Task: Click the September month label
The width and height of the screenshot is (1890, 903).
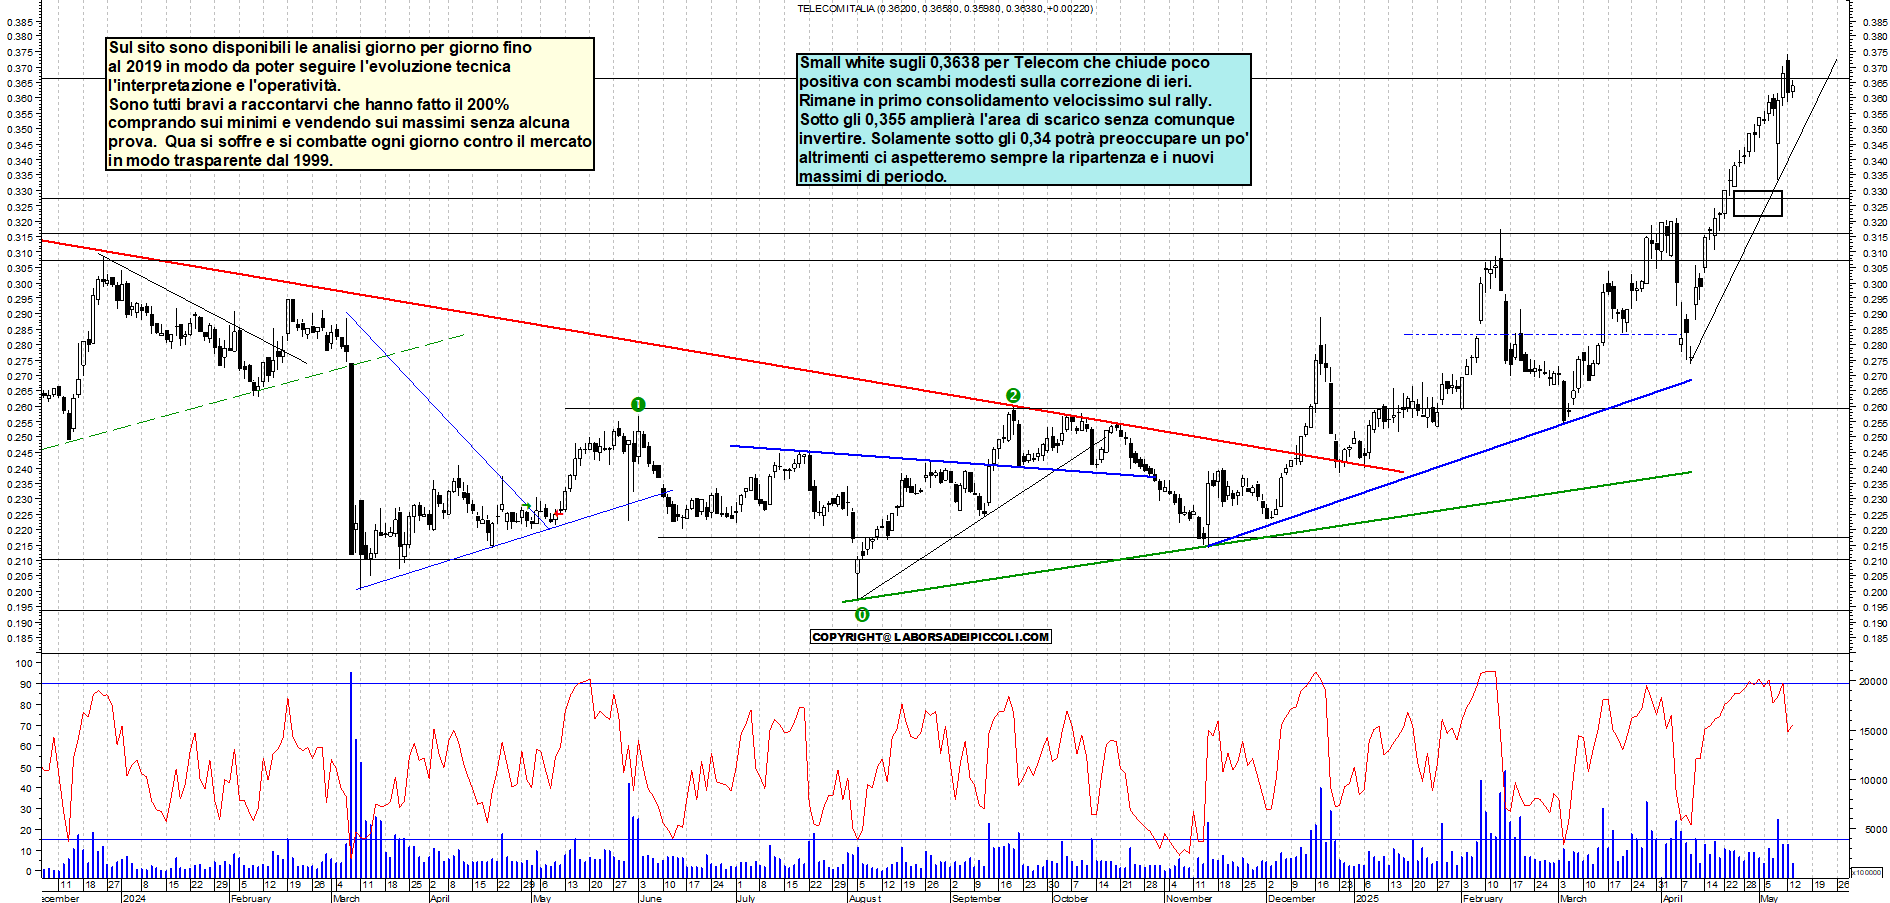Action: 977,898
